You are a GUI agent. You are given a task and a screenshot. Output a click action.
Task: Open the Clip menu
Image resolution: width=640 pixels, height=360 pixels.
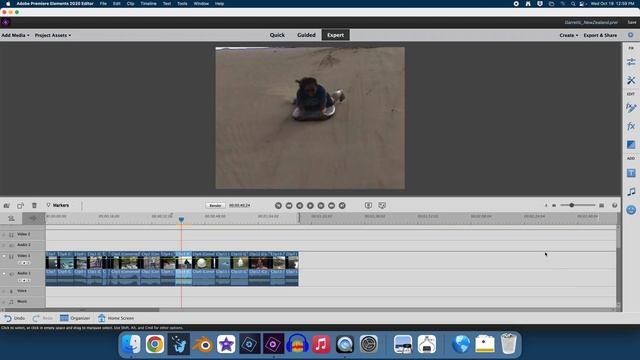tap(131, 3)
